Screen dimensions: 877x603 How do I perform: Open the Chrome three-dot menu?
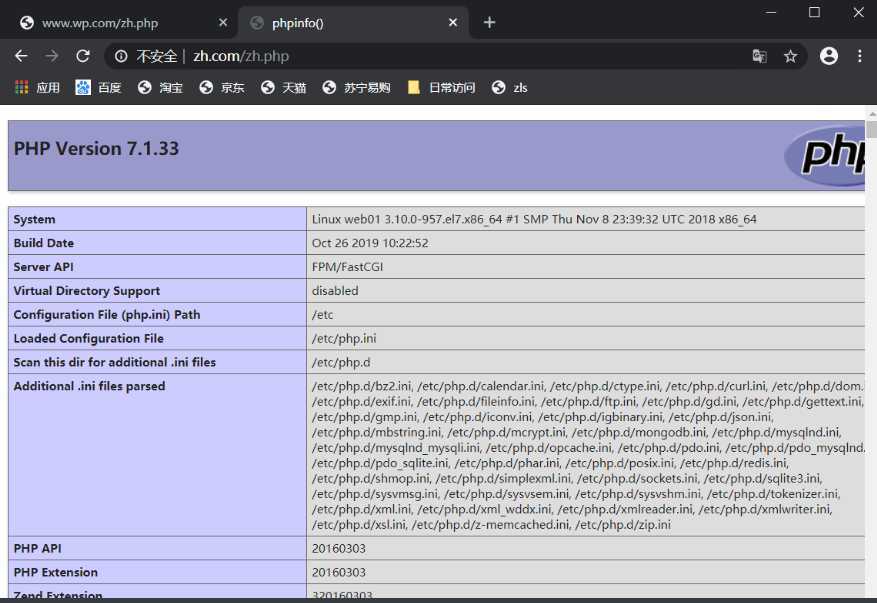860,55
